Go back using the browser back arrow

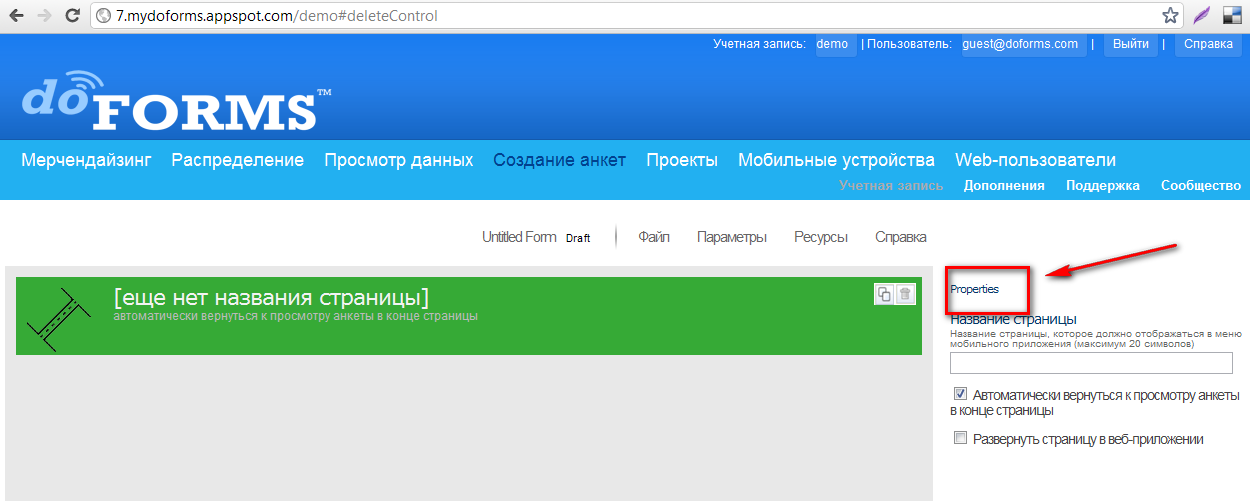16,16
